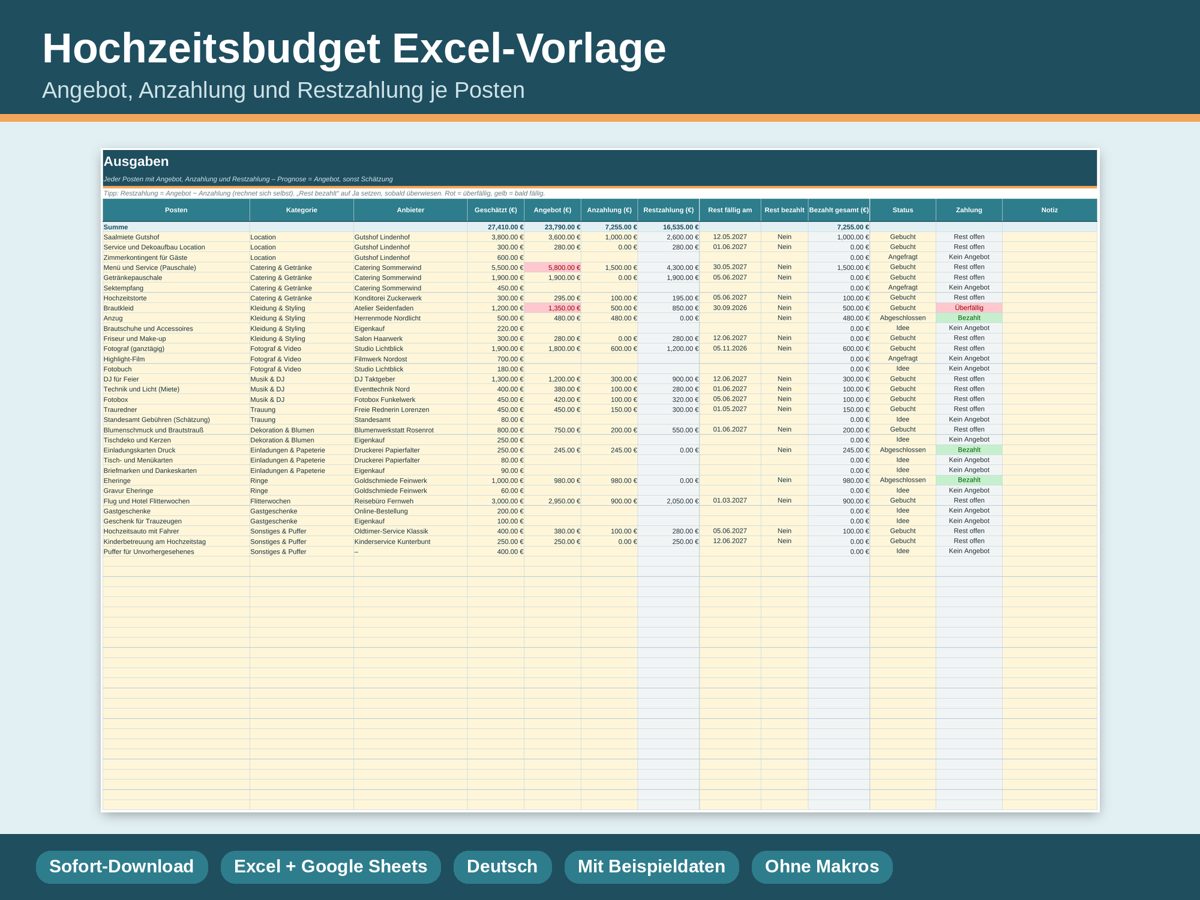Viewport: 1200px width, 900px height.
Task: Select the Puffer für Unvorhergesehenes cell
Action: click(x=176, y=551)
